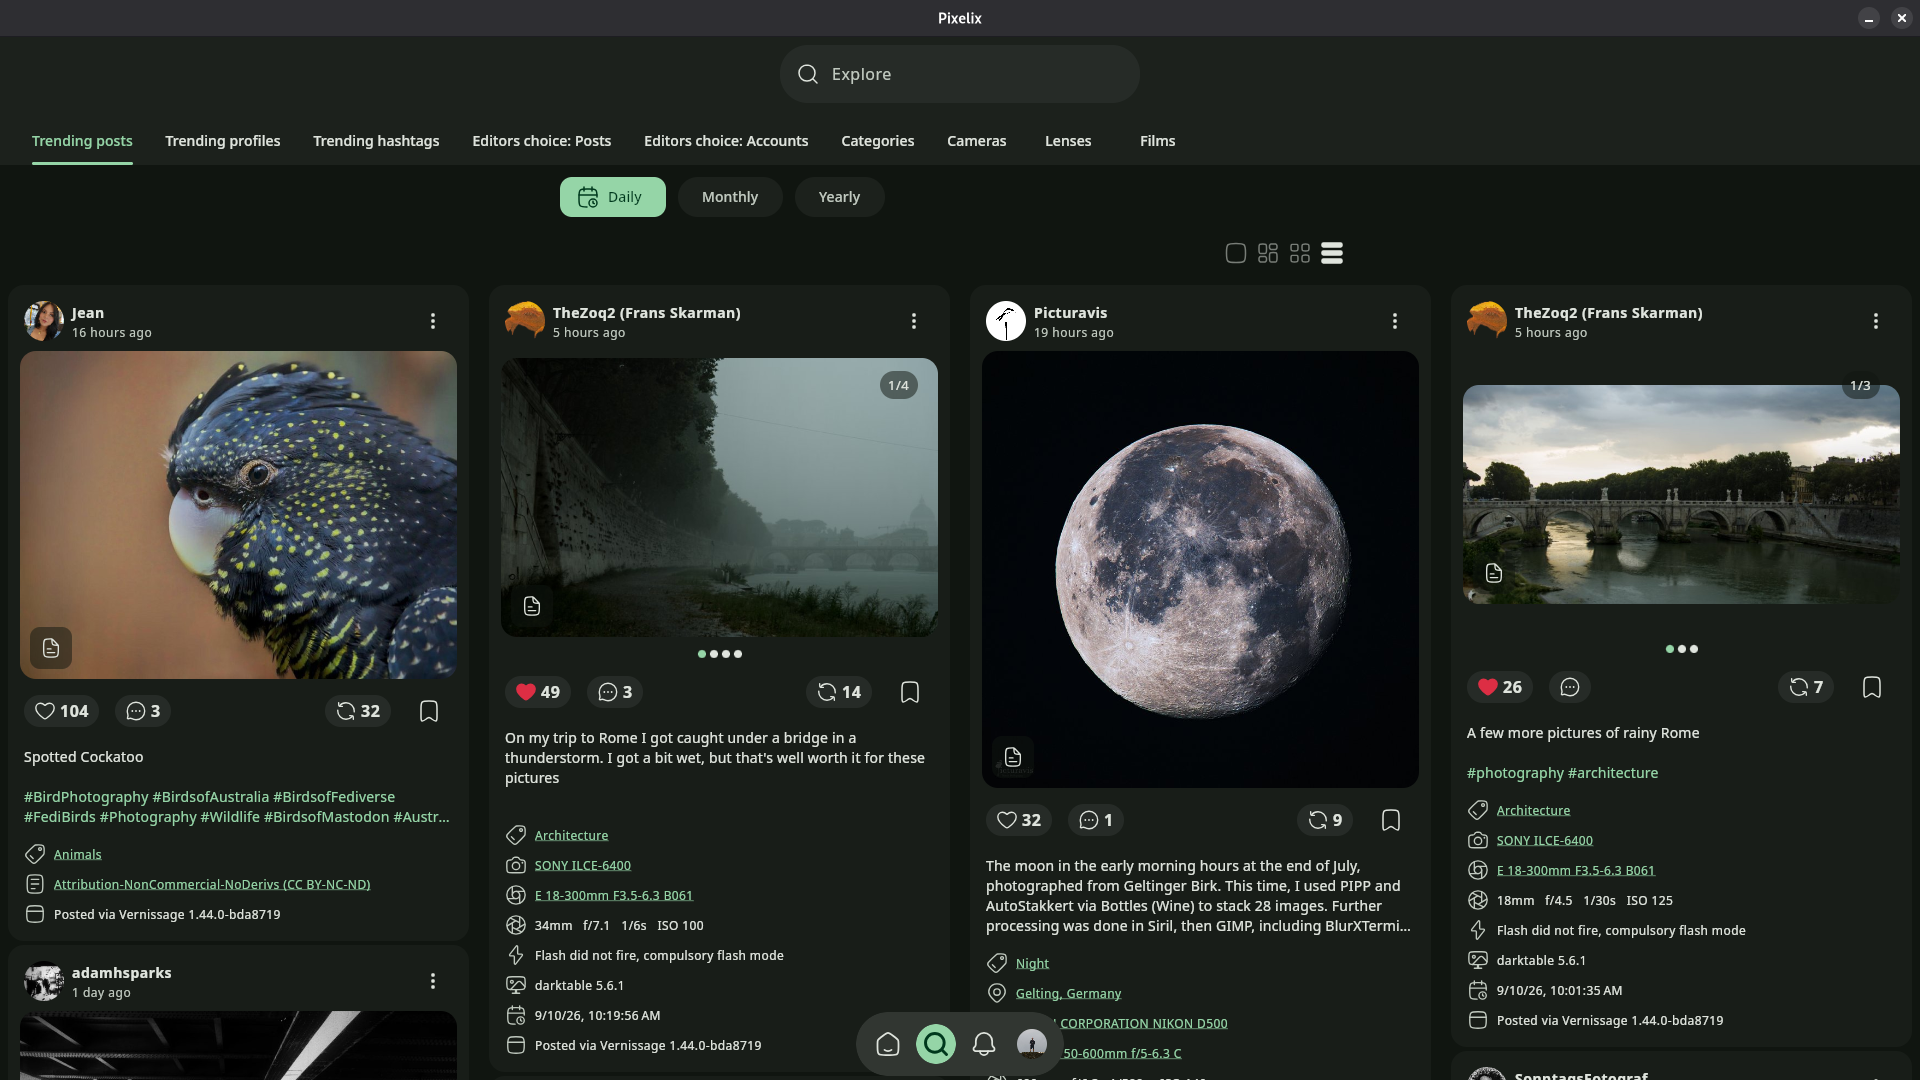Open notifications bell in bottom navigation
The image size is (1920, 1080).
(984, 1044)
